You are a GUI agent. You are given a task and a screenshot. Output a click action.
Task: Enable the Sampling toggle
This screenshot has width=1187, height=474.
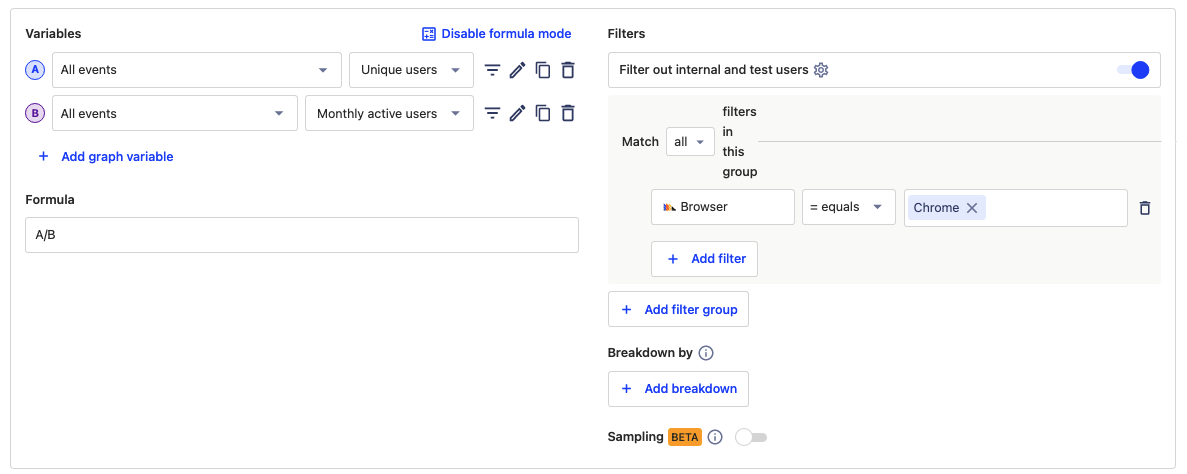[750, 437]
